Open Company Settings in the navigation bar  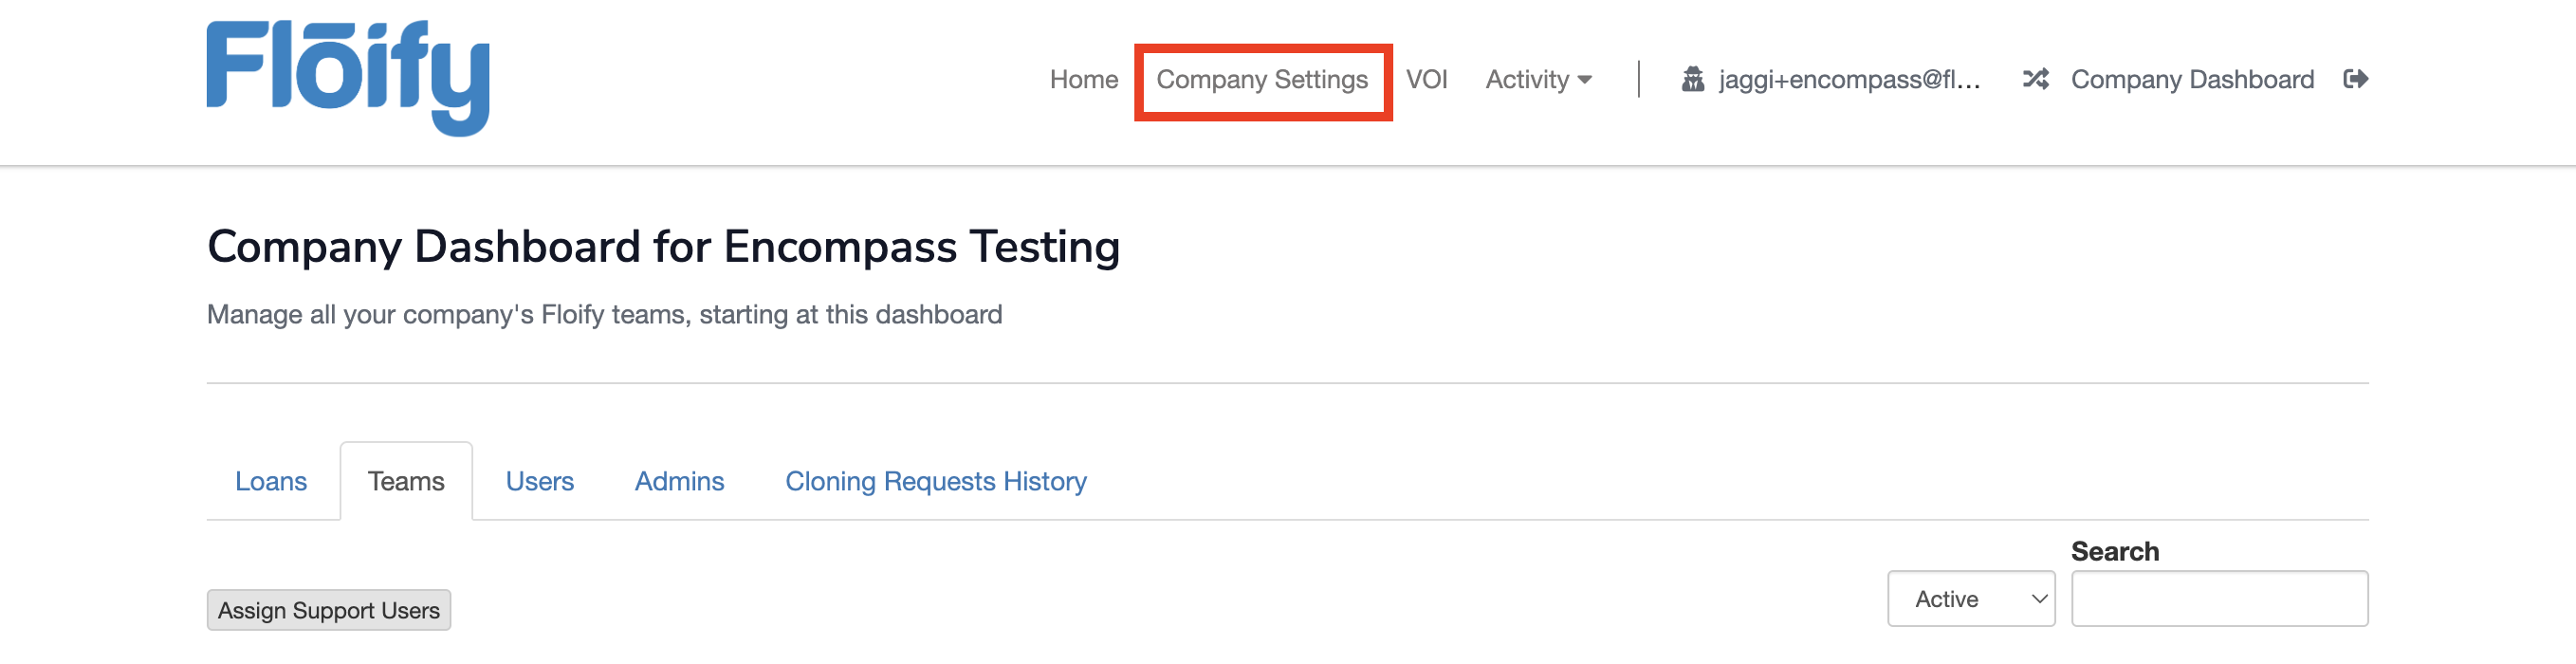click(x=1262, y=80)
